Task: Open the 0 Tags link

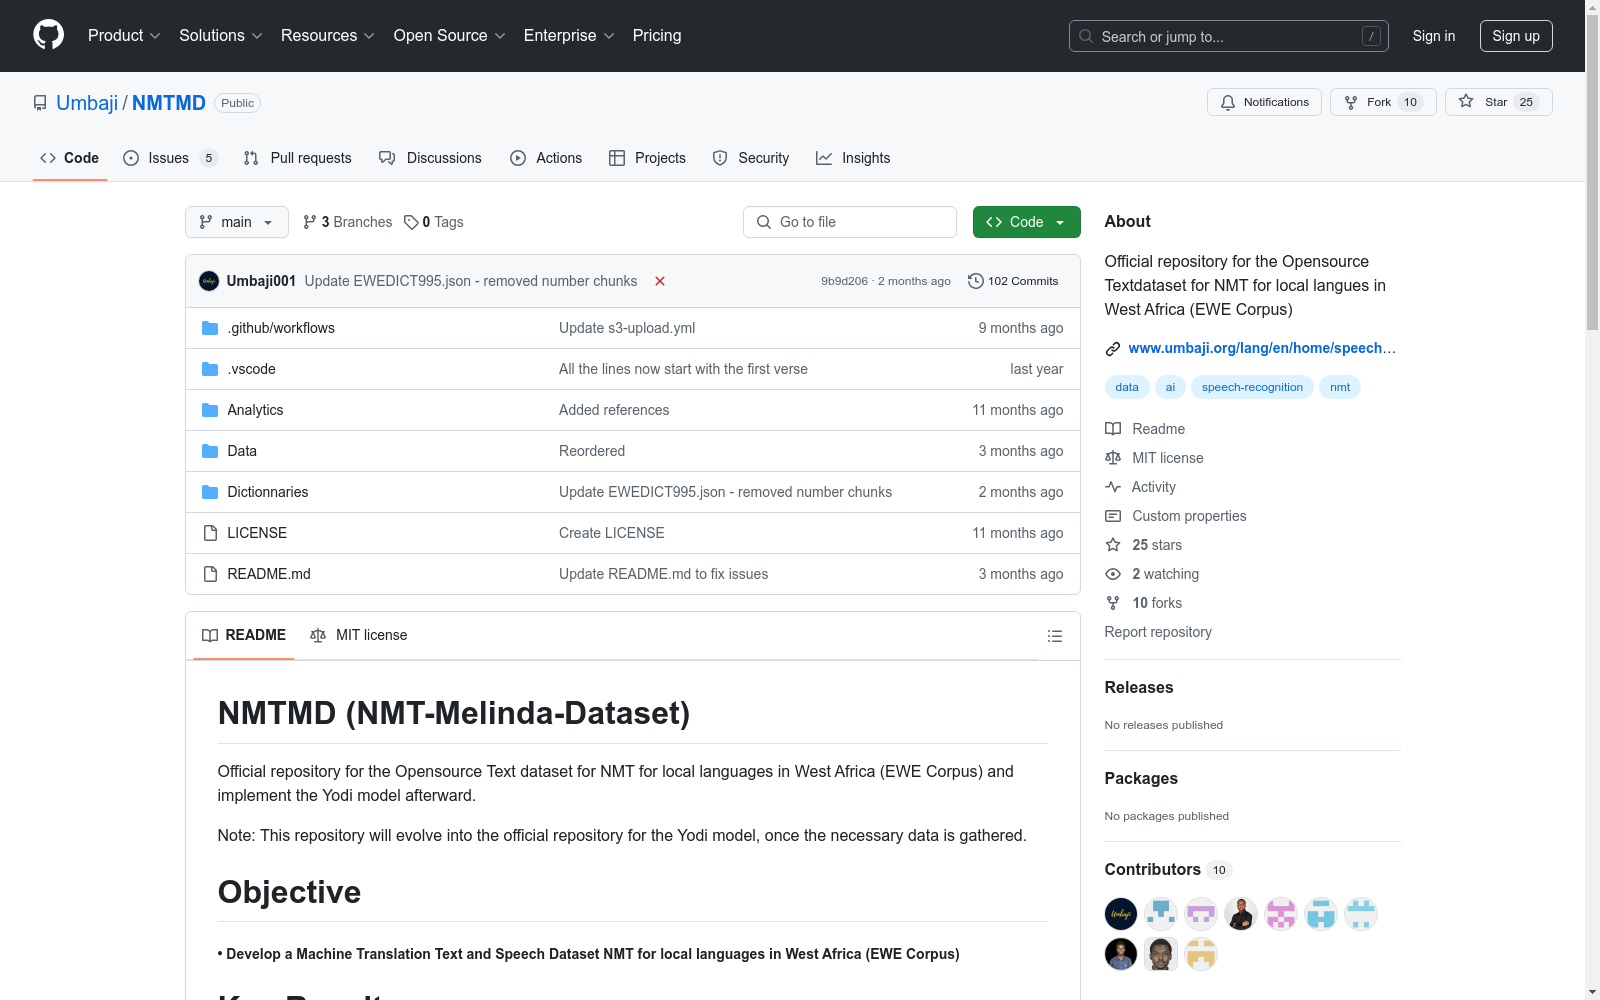Action: point(434,222)
